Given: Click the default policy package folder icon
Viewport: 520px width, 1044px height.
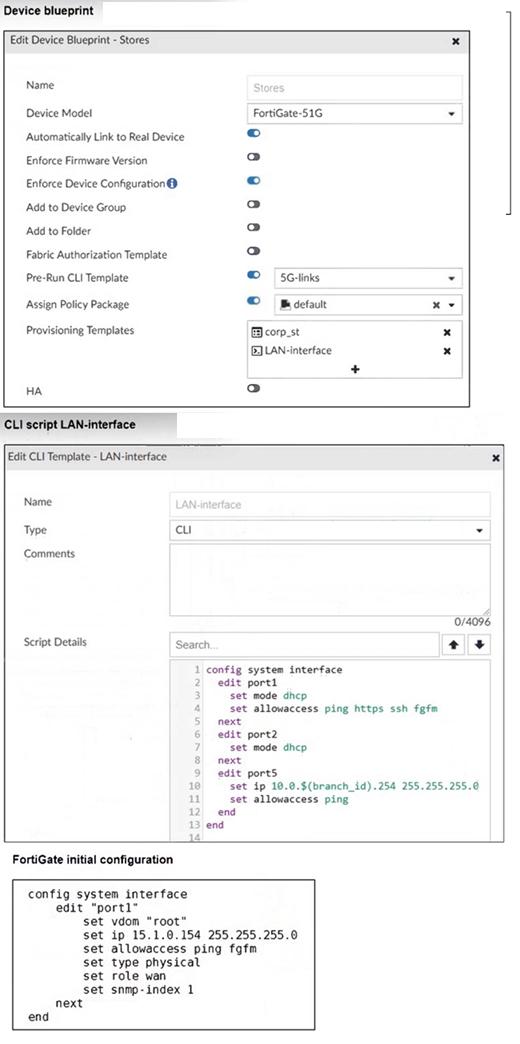Looking at the screenshot, I should (285, 304).
